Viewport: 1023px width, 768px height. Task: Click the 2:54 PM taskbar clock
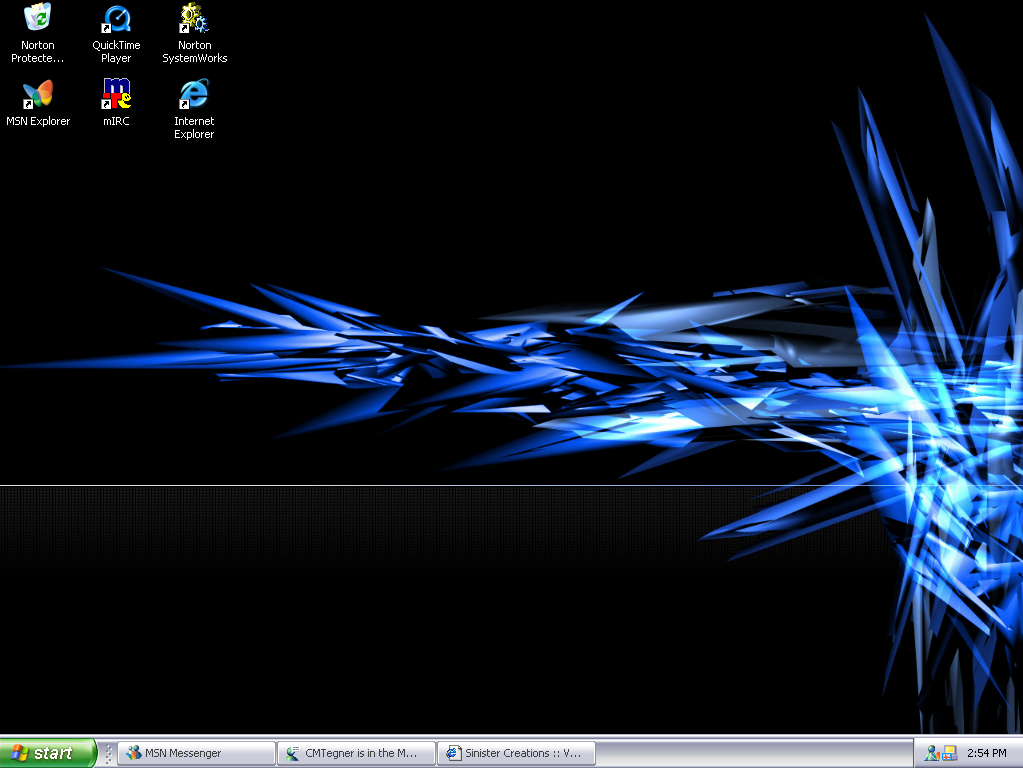pyautogui.click(x=986, y=753)
